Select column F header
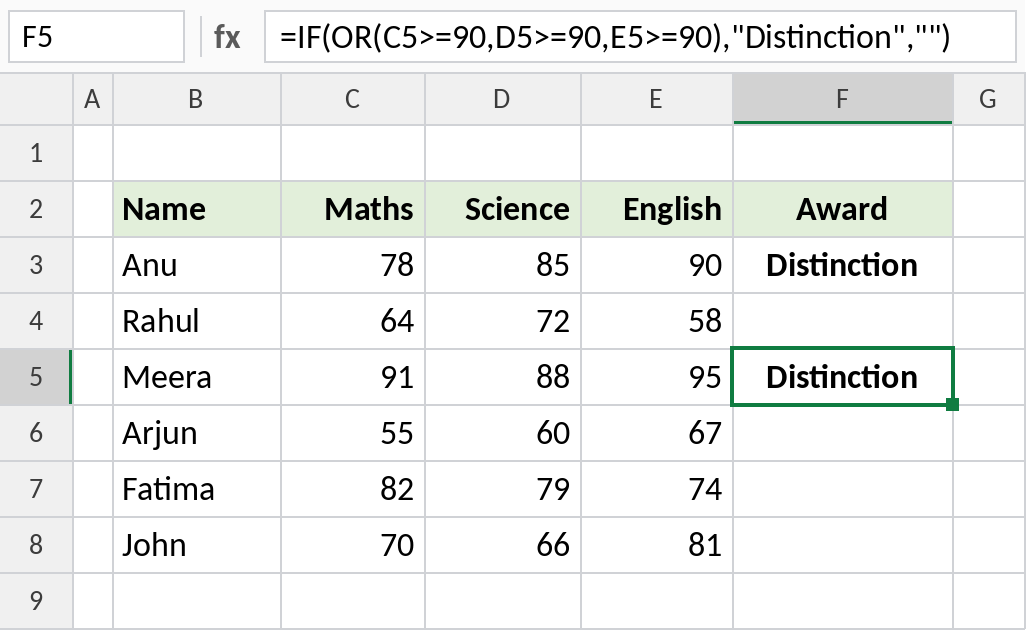The height and width of the screenshot is (630, 1026). (843, 99)
